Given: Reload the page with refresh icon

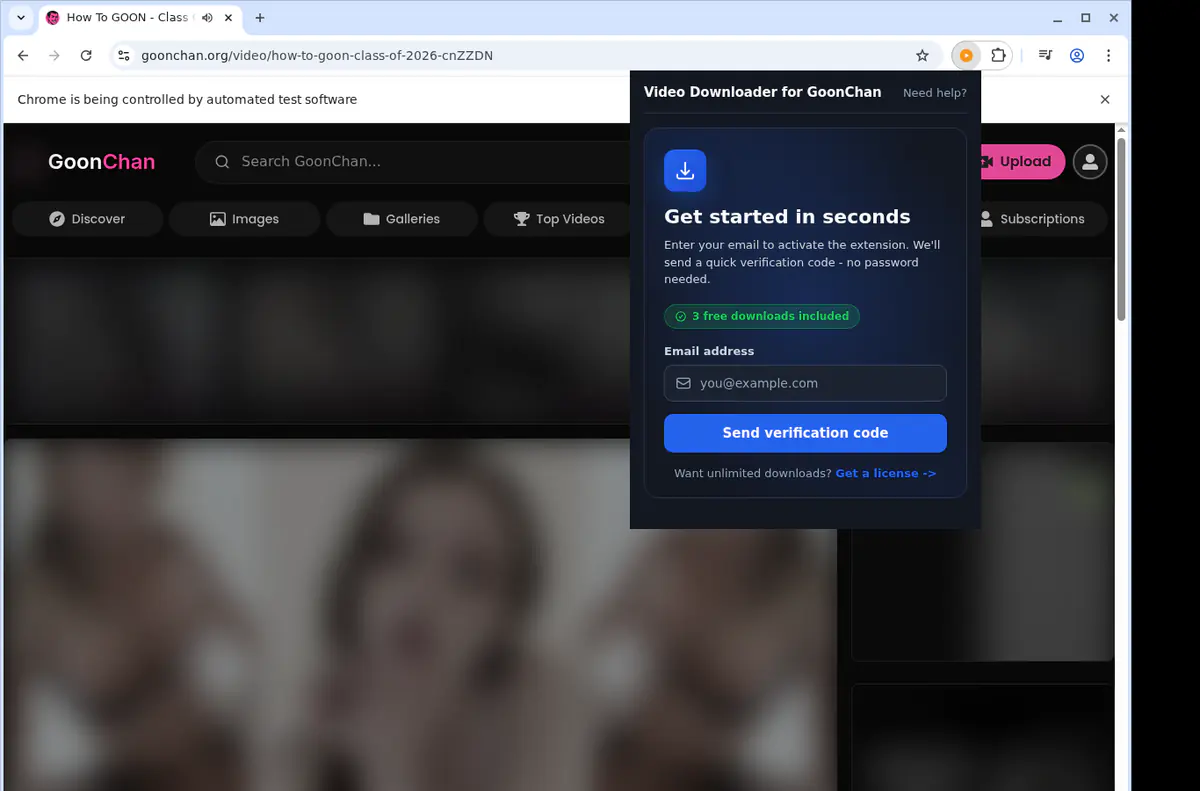Looking at the screenshot, I should pyautogui.click(x=86, y=56).
